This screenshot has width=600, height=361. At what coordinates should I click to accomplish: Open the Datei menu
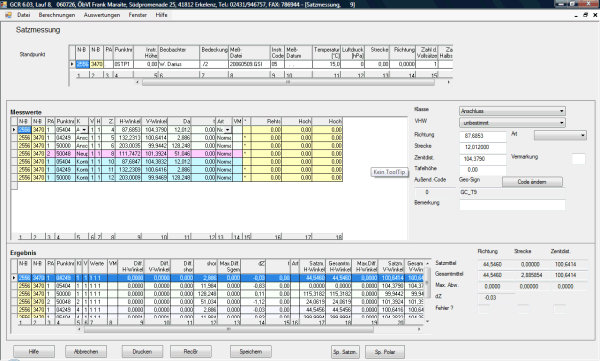(23, 15)
